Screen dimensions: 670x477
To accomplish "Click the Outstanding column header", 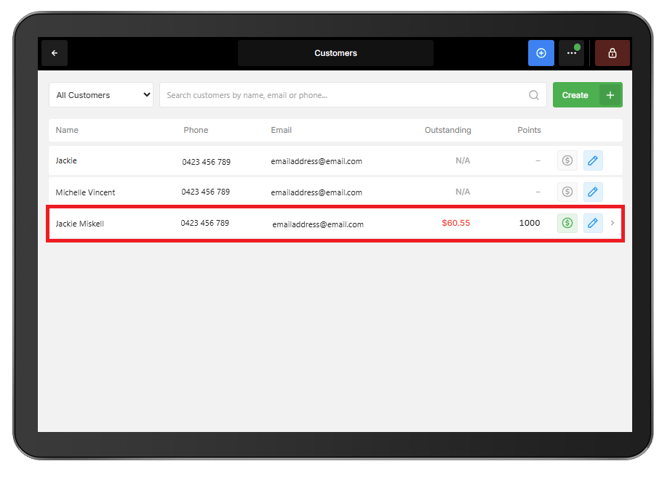I will click(x=448, y=130).
